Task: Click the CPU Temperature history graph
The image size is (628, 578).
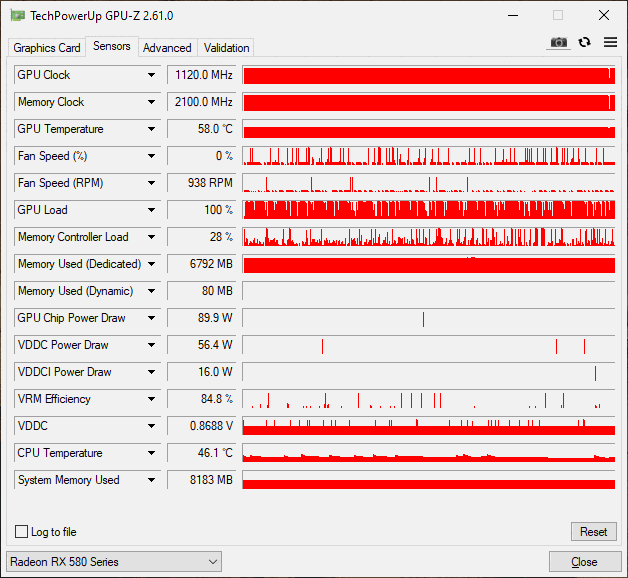Action: coord(429,453)
